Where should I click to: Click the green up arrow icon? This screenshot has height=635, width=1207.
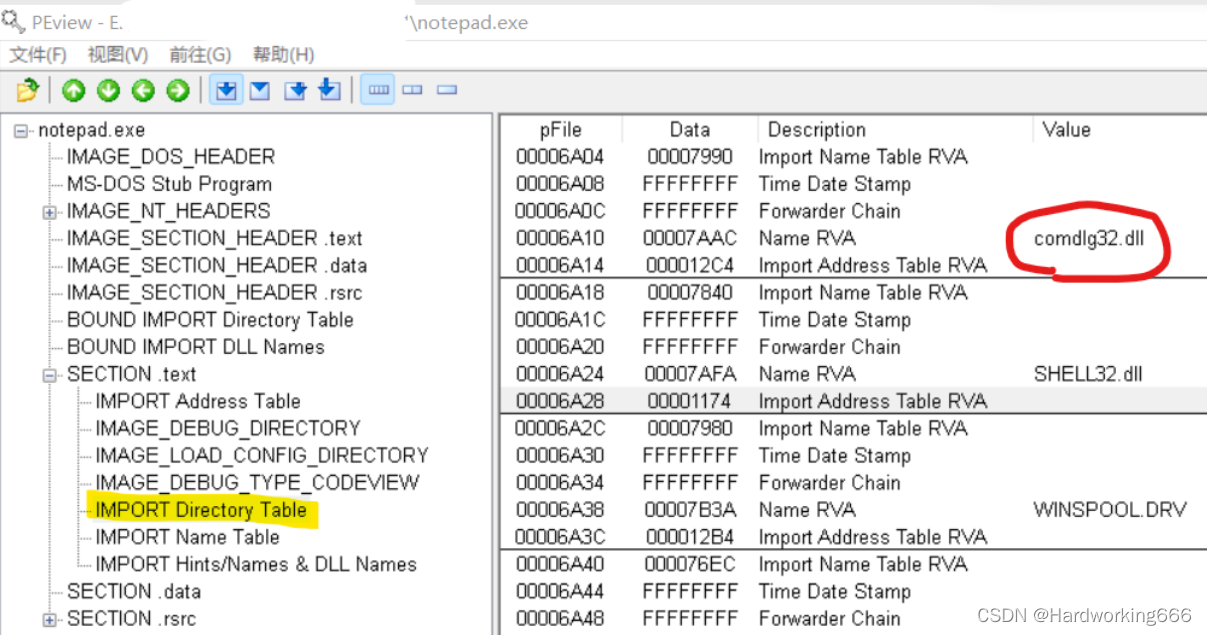click(73, 91)
